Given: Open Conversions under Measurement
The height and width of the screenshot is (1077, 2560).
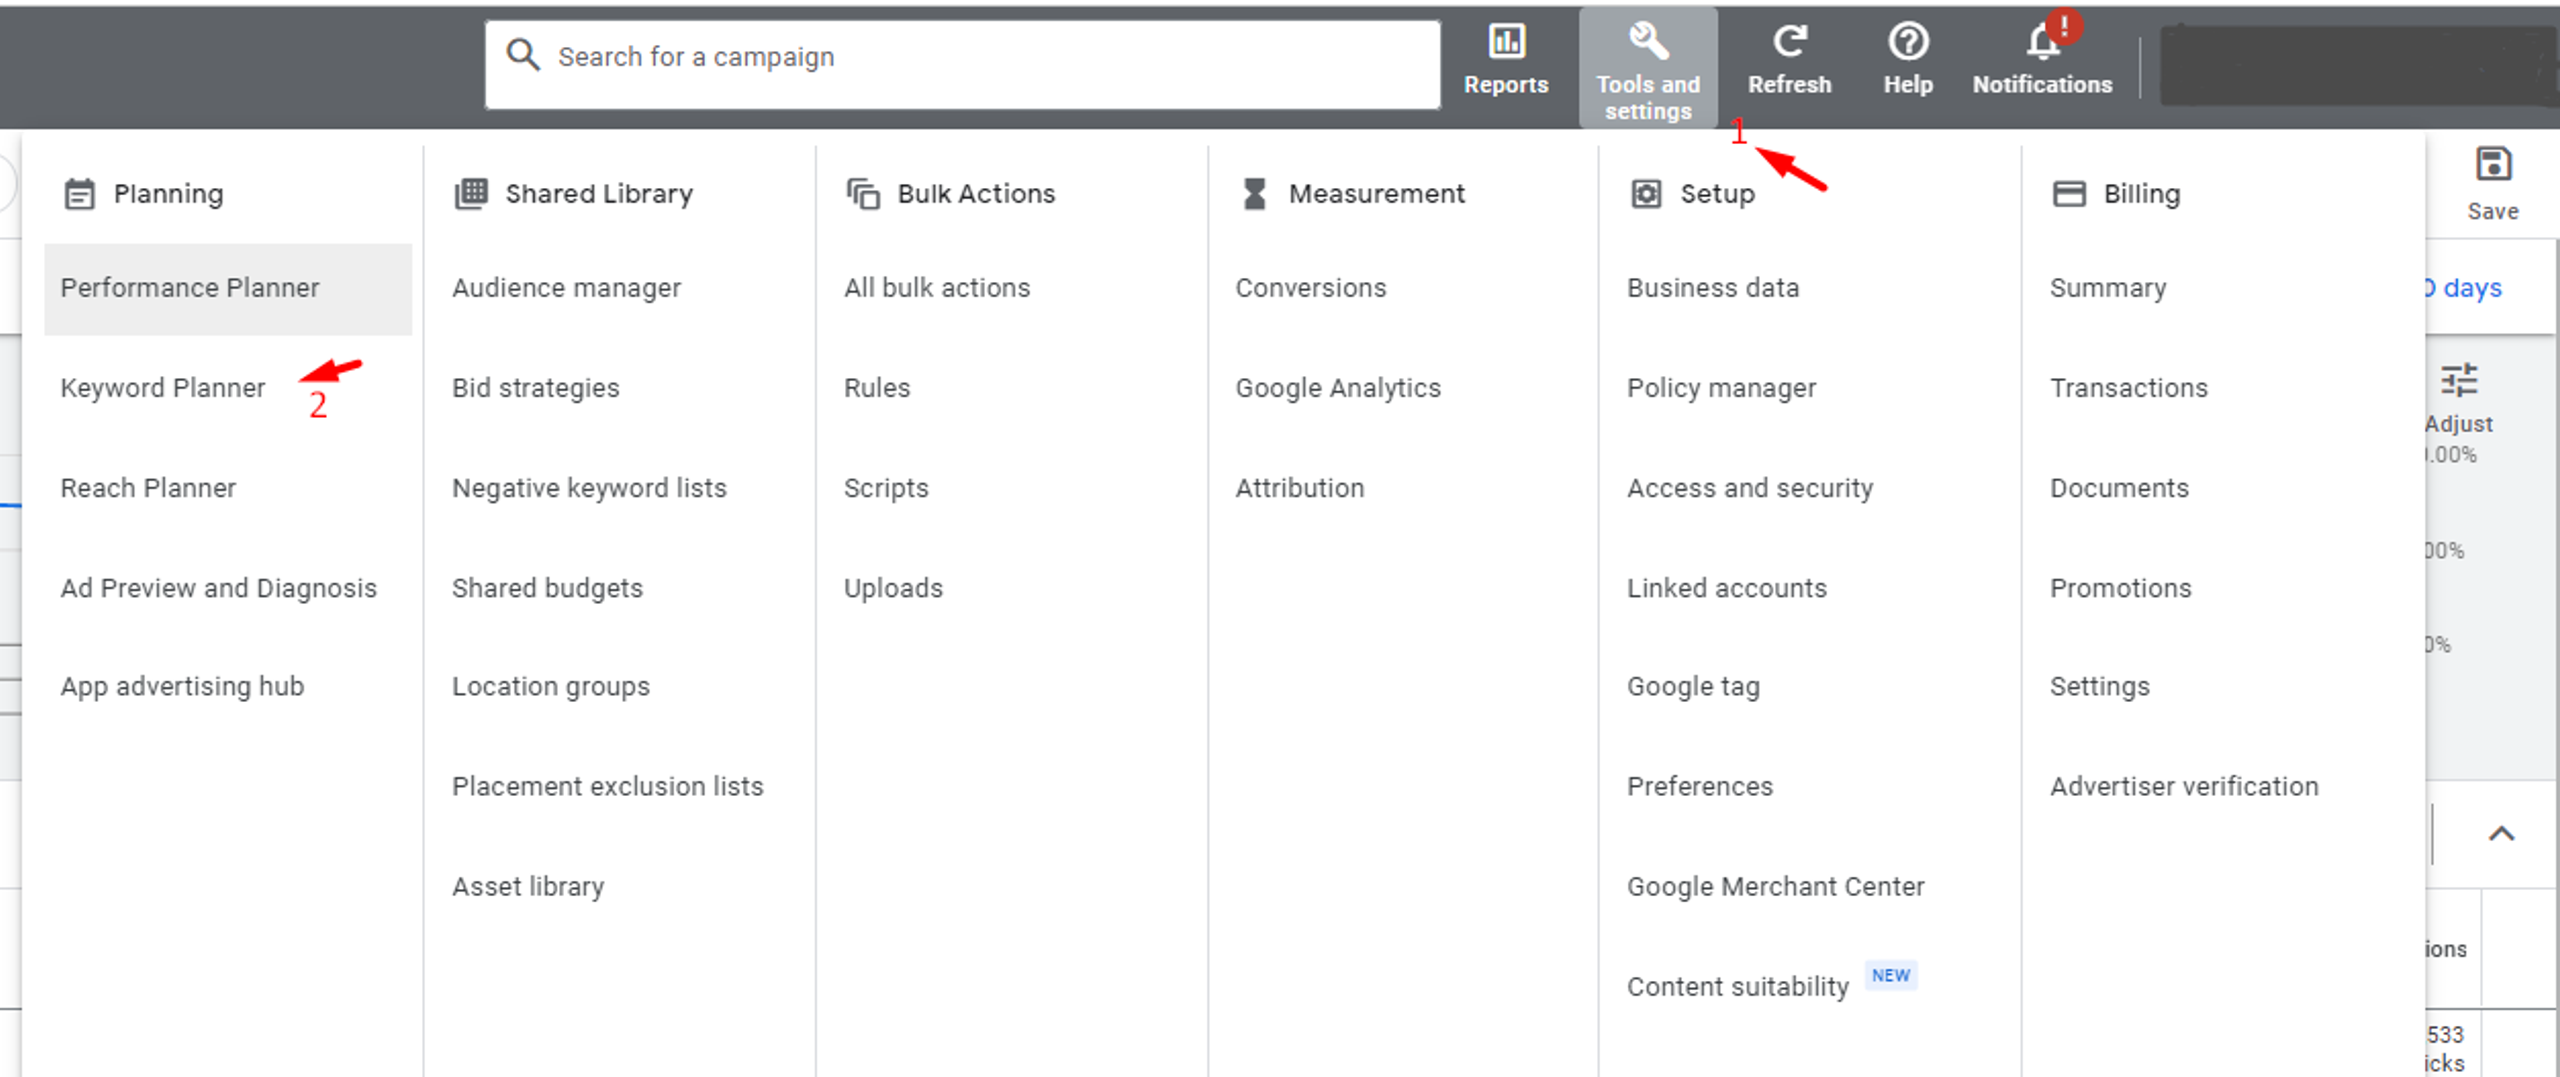Looking at the screenshot, I should (x=1311, y=288).
